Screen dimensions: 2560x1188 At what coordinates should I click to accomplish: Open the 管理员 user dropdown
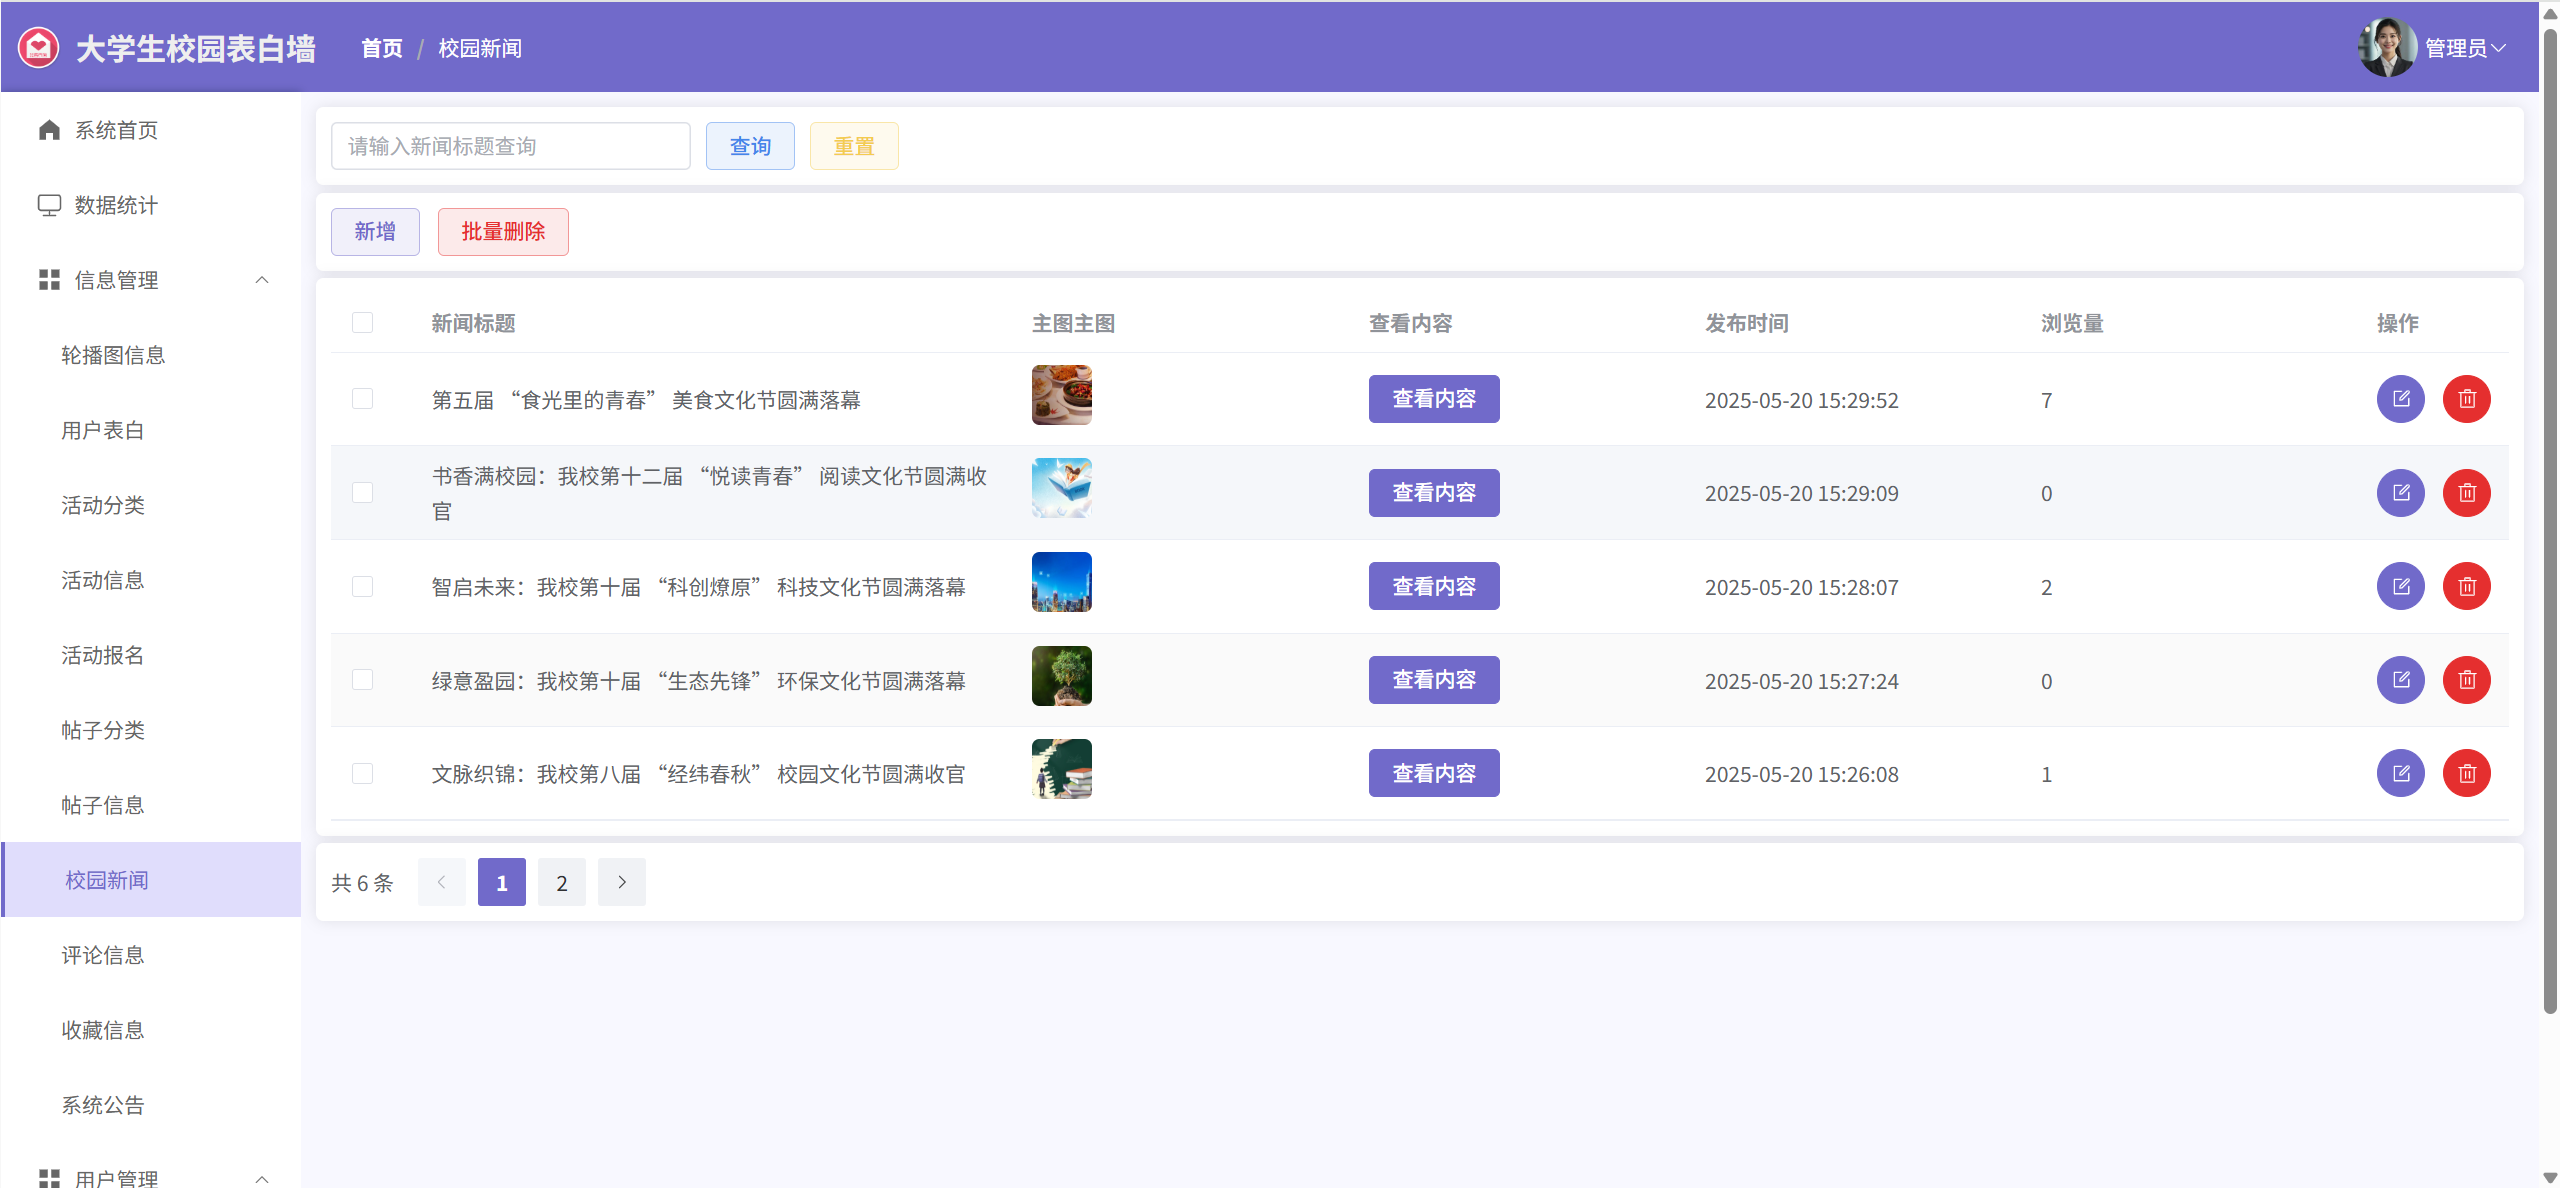click(2465, 48)
